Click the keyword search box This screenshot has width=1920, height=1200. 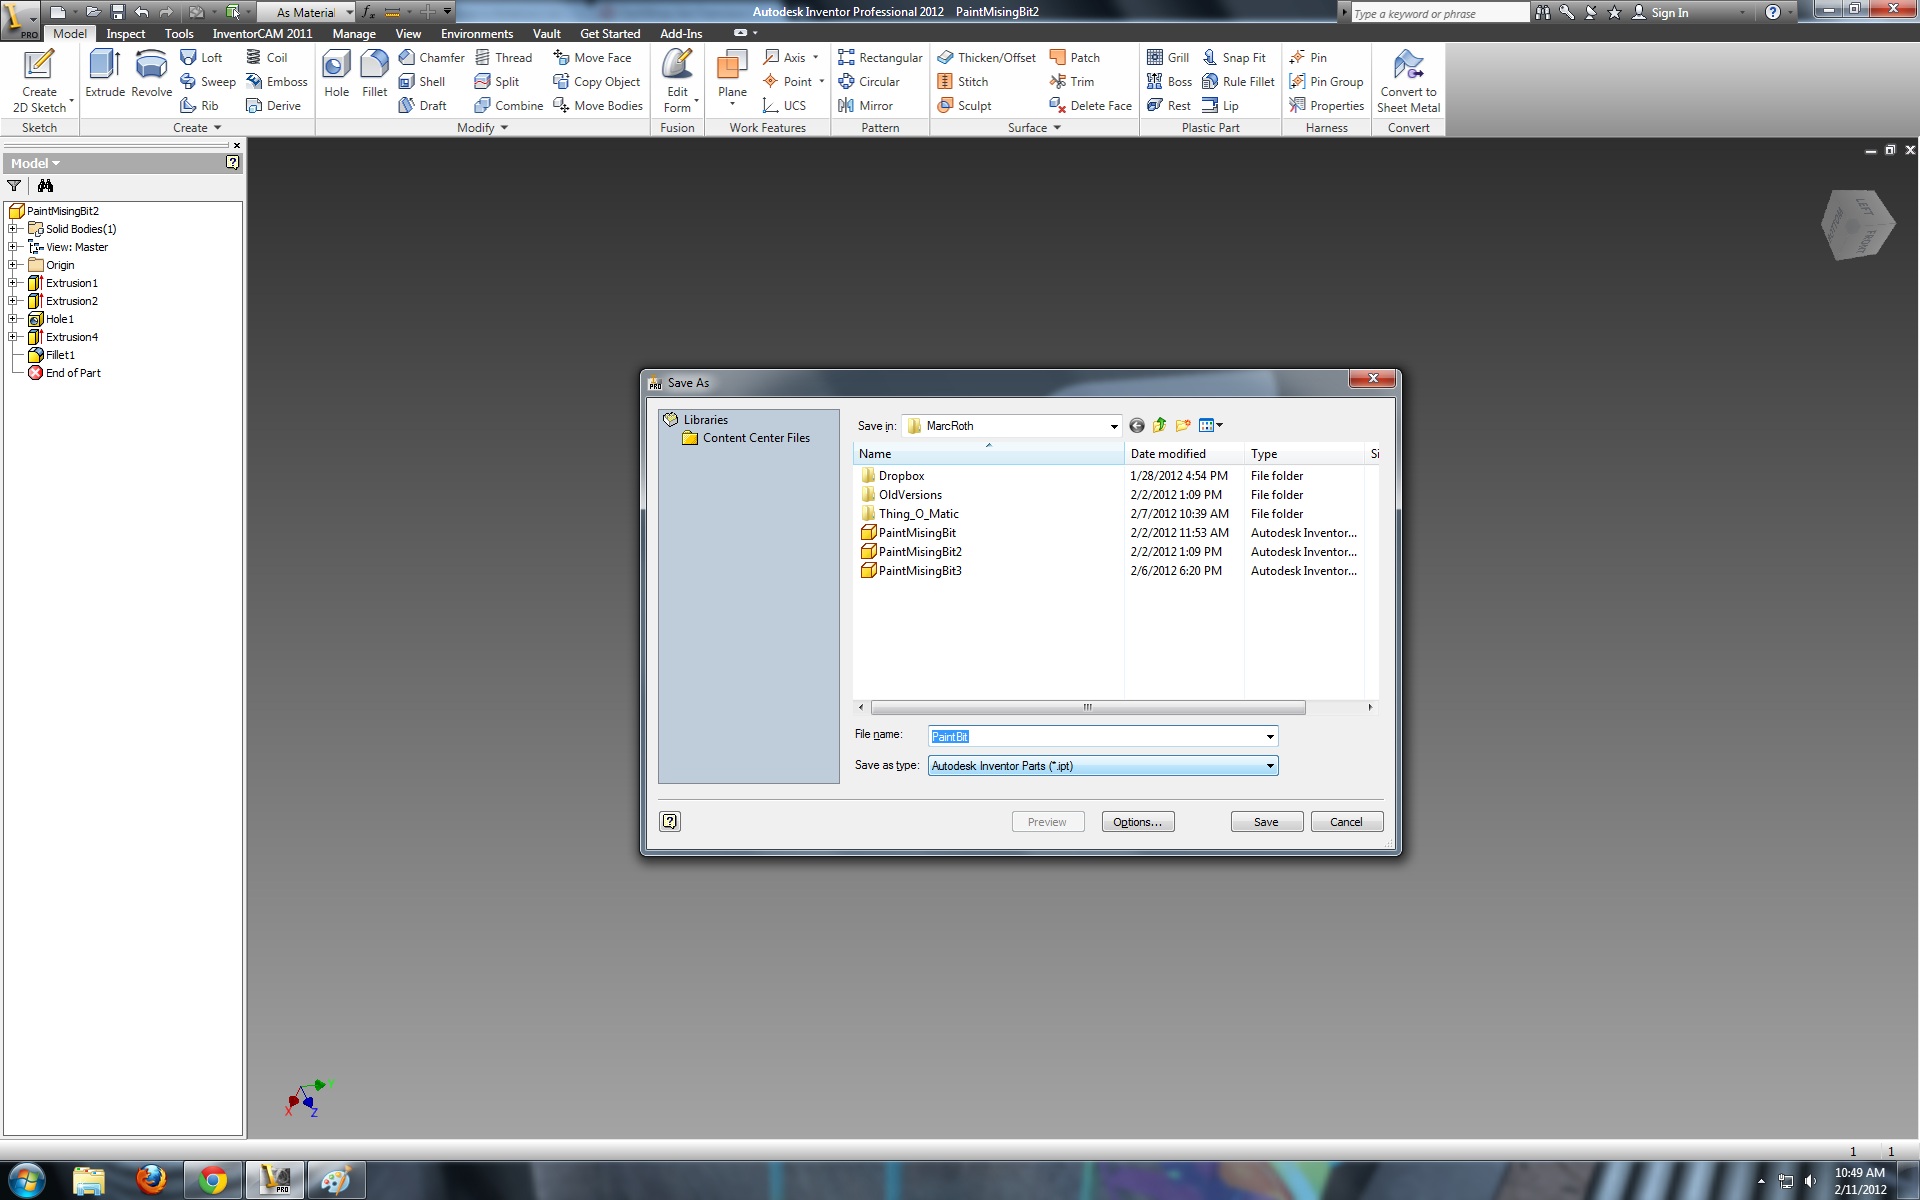(x=1438, y=13)
